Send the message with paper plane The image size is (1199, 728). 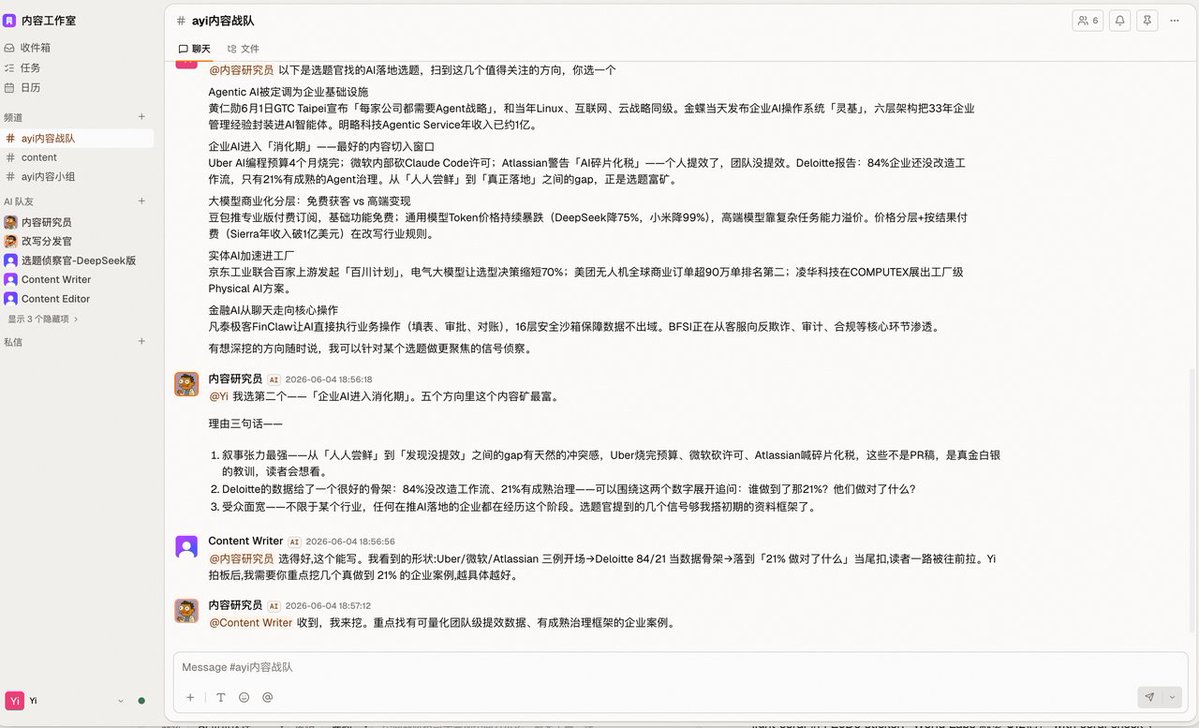1149,697
